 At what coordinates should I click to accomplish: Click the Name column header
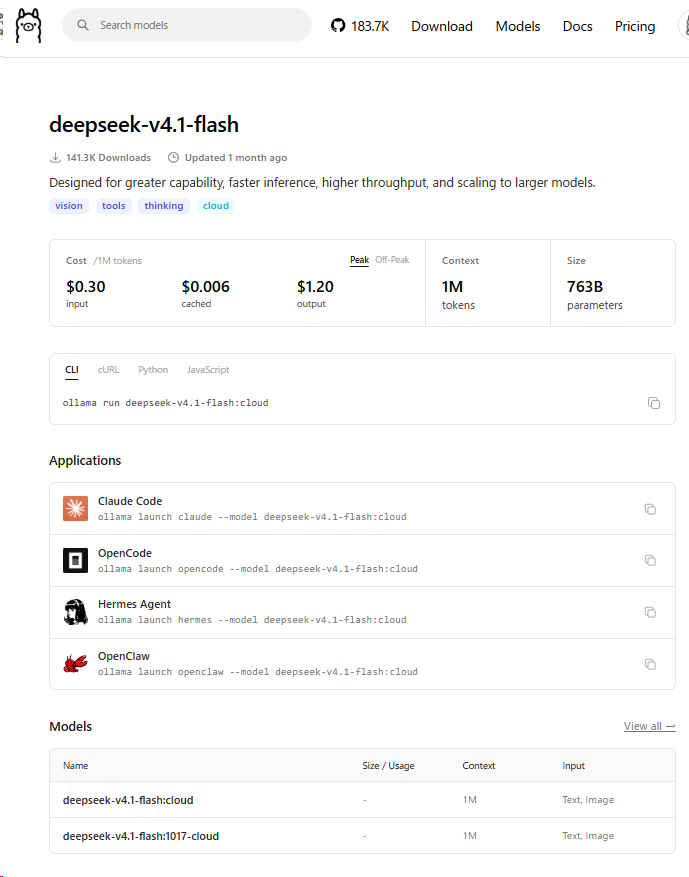pyautogui.click(x=75, y=766)
